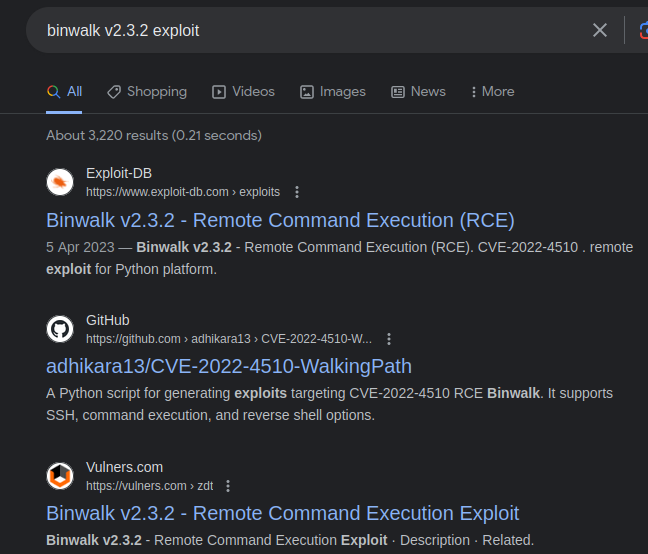Open the Images search tab

pyautogui.click(x=333, y=91)
